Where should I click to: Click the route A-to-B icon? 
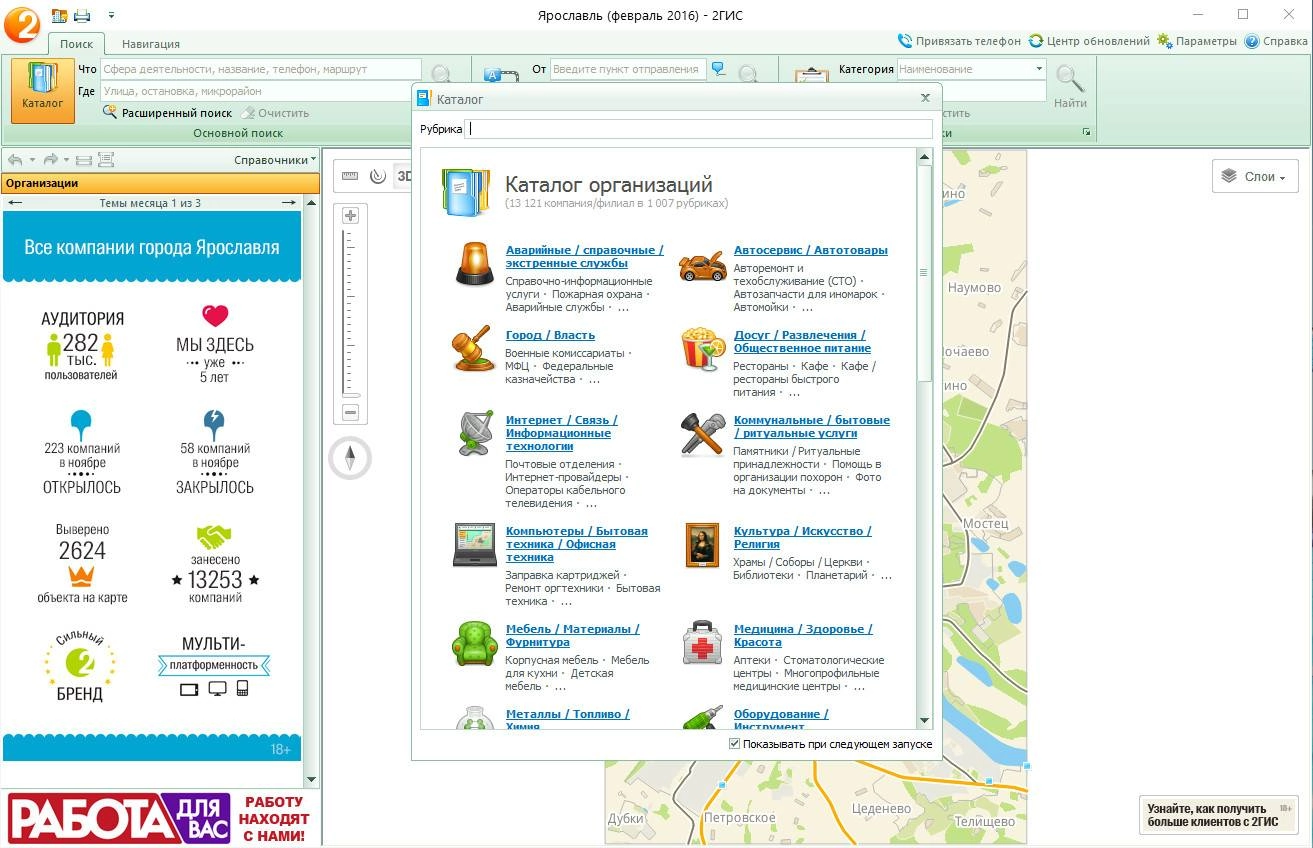pyautogui.click(x=500, y=74)
